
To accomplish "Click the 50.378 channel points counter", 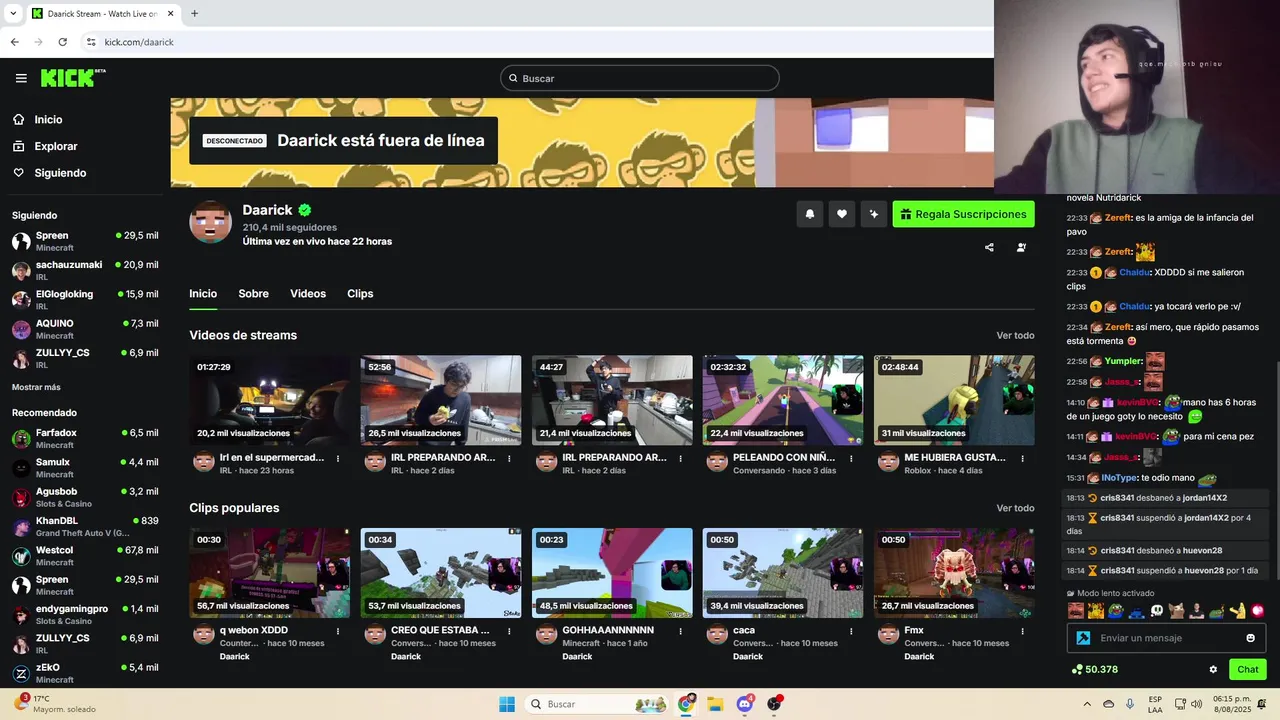I will pyautogui.click(x=1094, y=670).
